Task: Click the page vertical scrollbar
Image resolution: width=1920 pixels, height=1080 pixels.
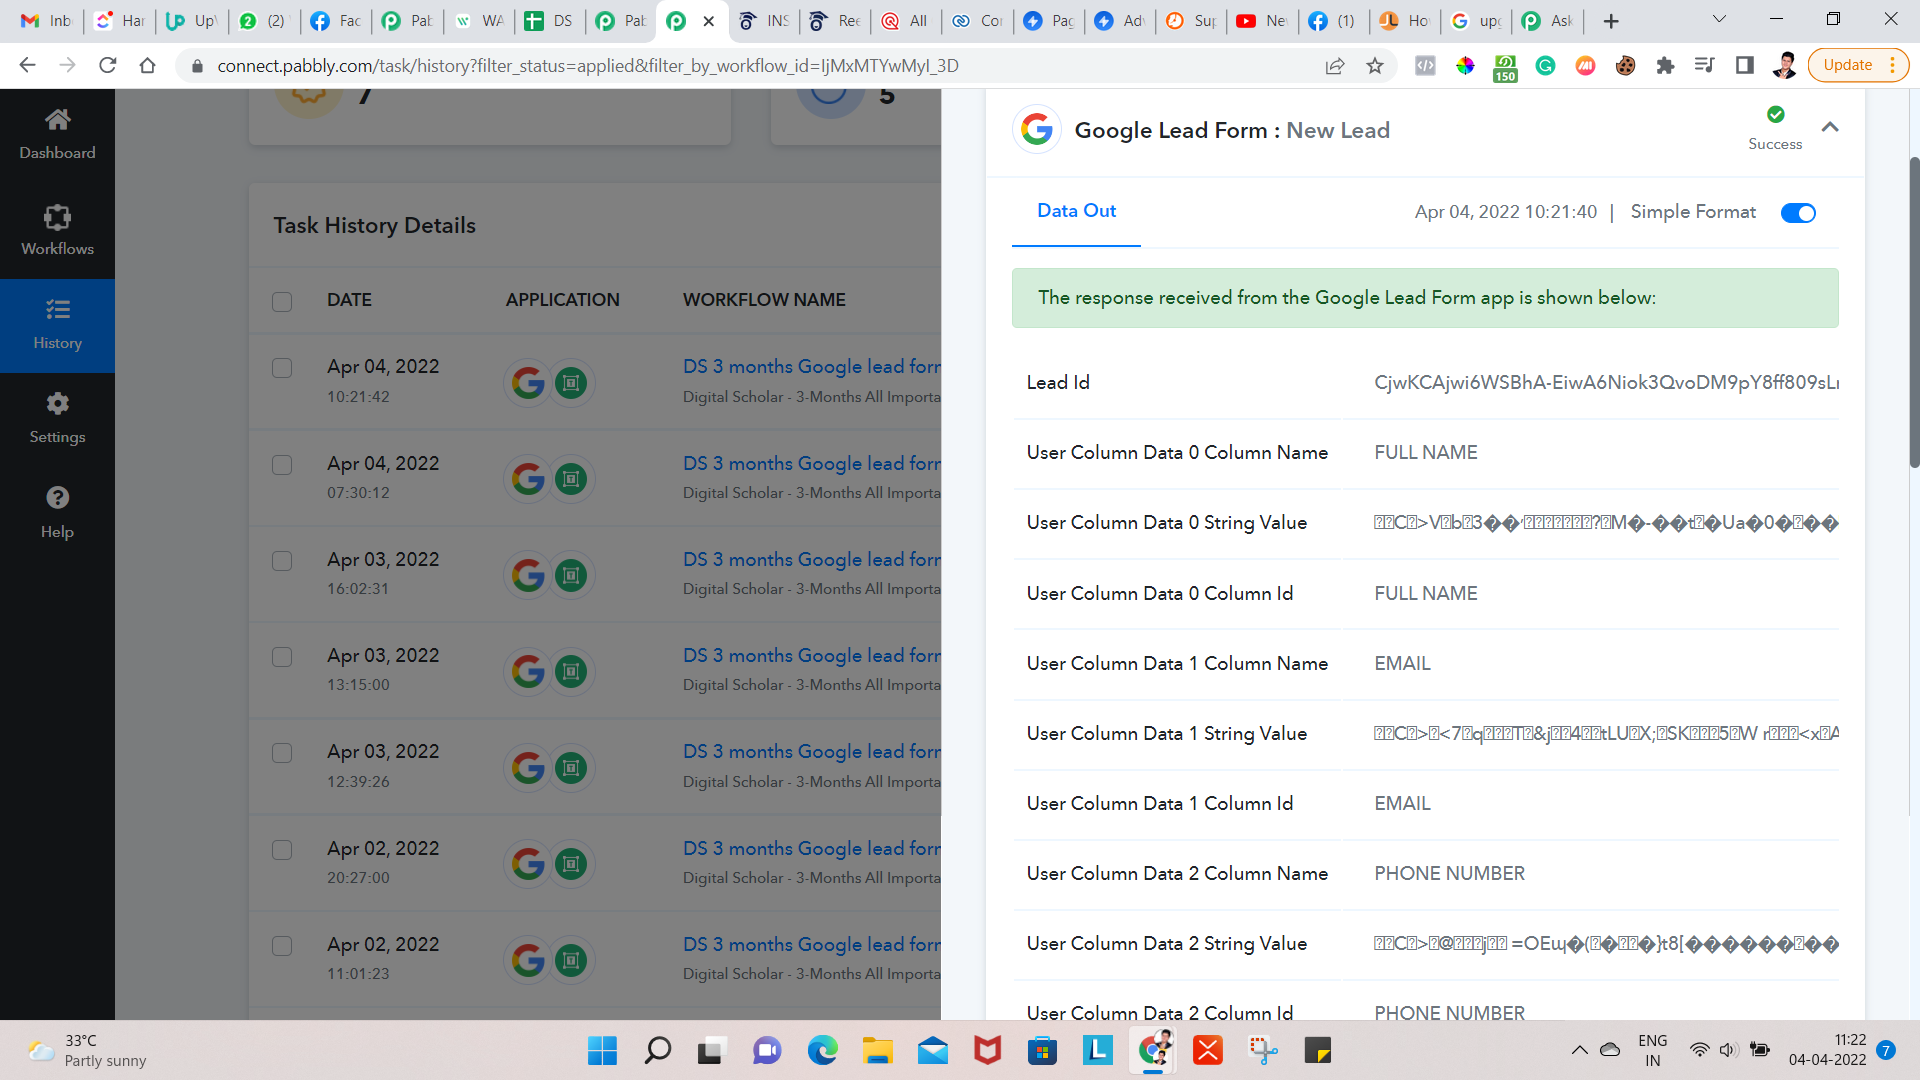Action: click(x=1914, y=310)
